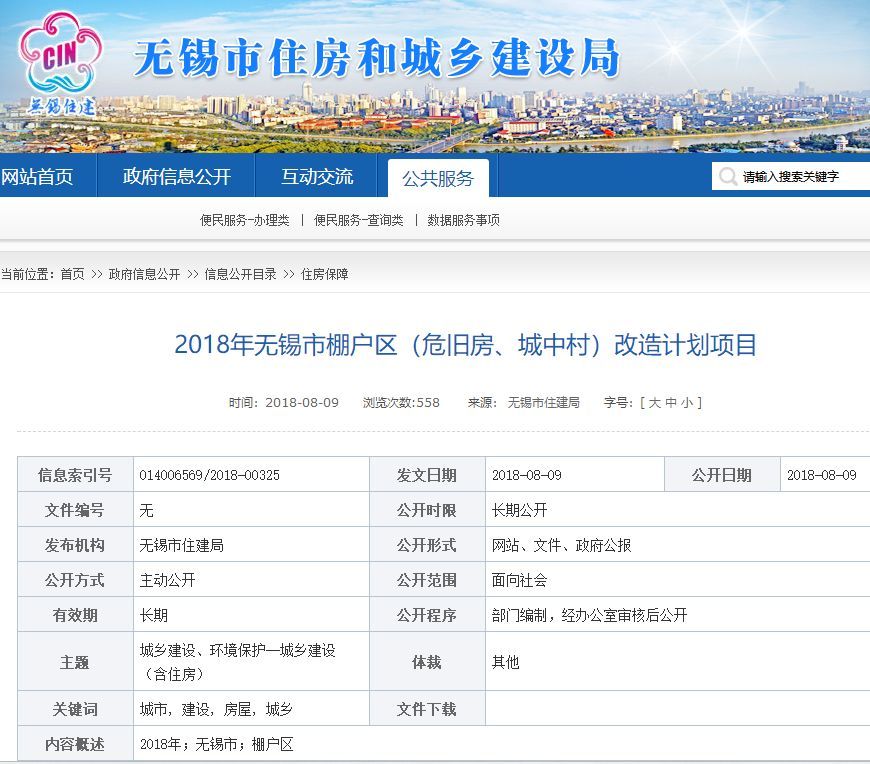The height and width of the screenshot is (764, 870).
Task: Click the CIN Wuxi logo
Action: (x=60, y=64)
